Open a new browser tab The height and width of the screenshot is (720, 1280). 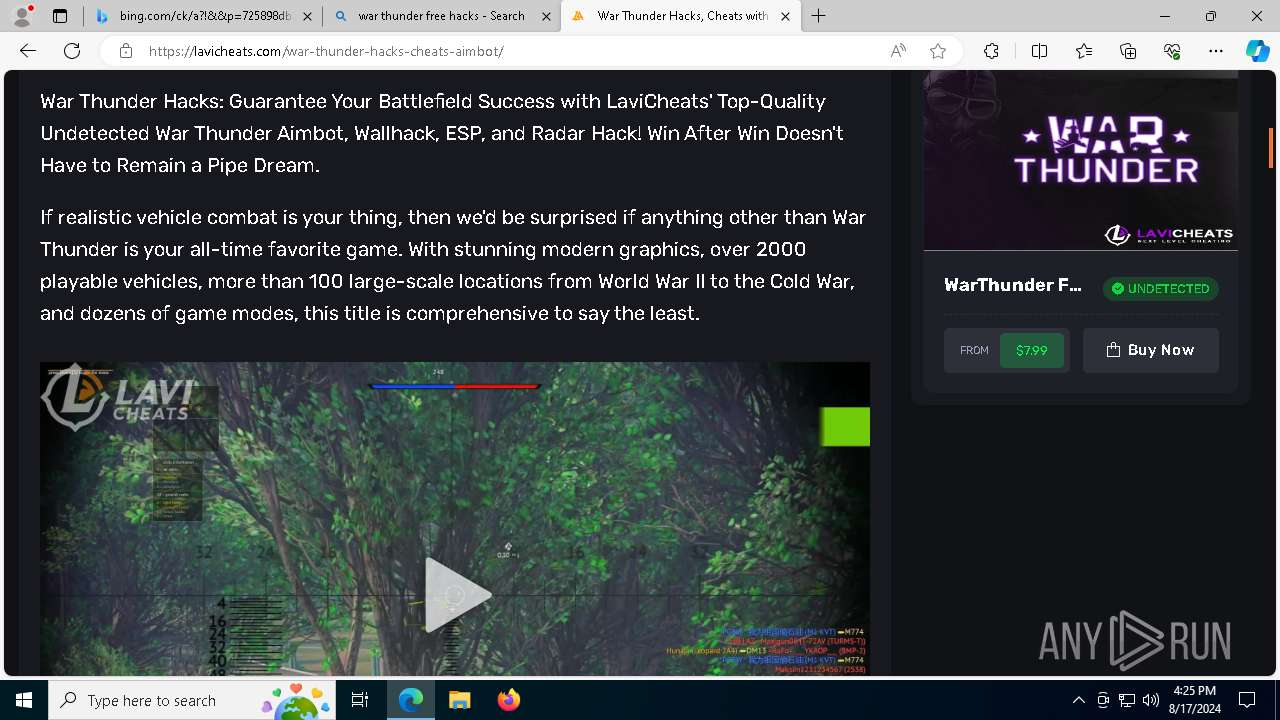(819, 16)
